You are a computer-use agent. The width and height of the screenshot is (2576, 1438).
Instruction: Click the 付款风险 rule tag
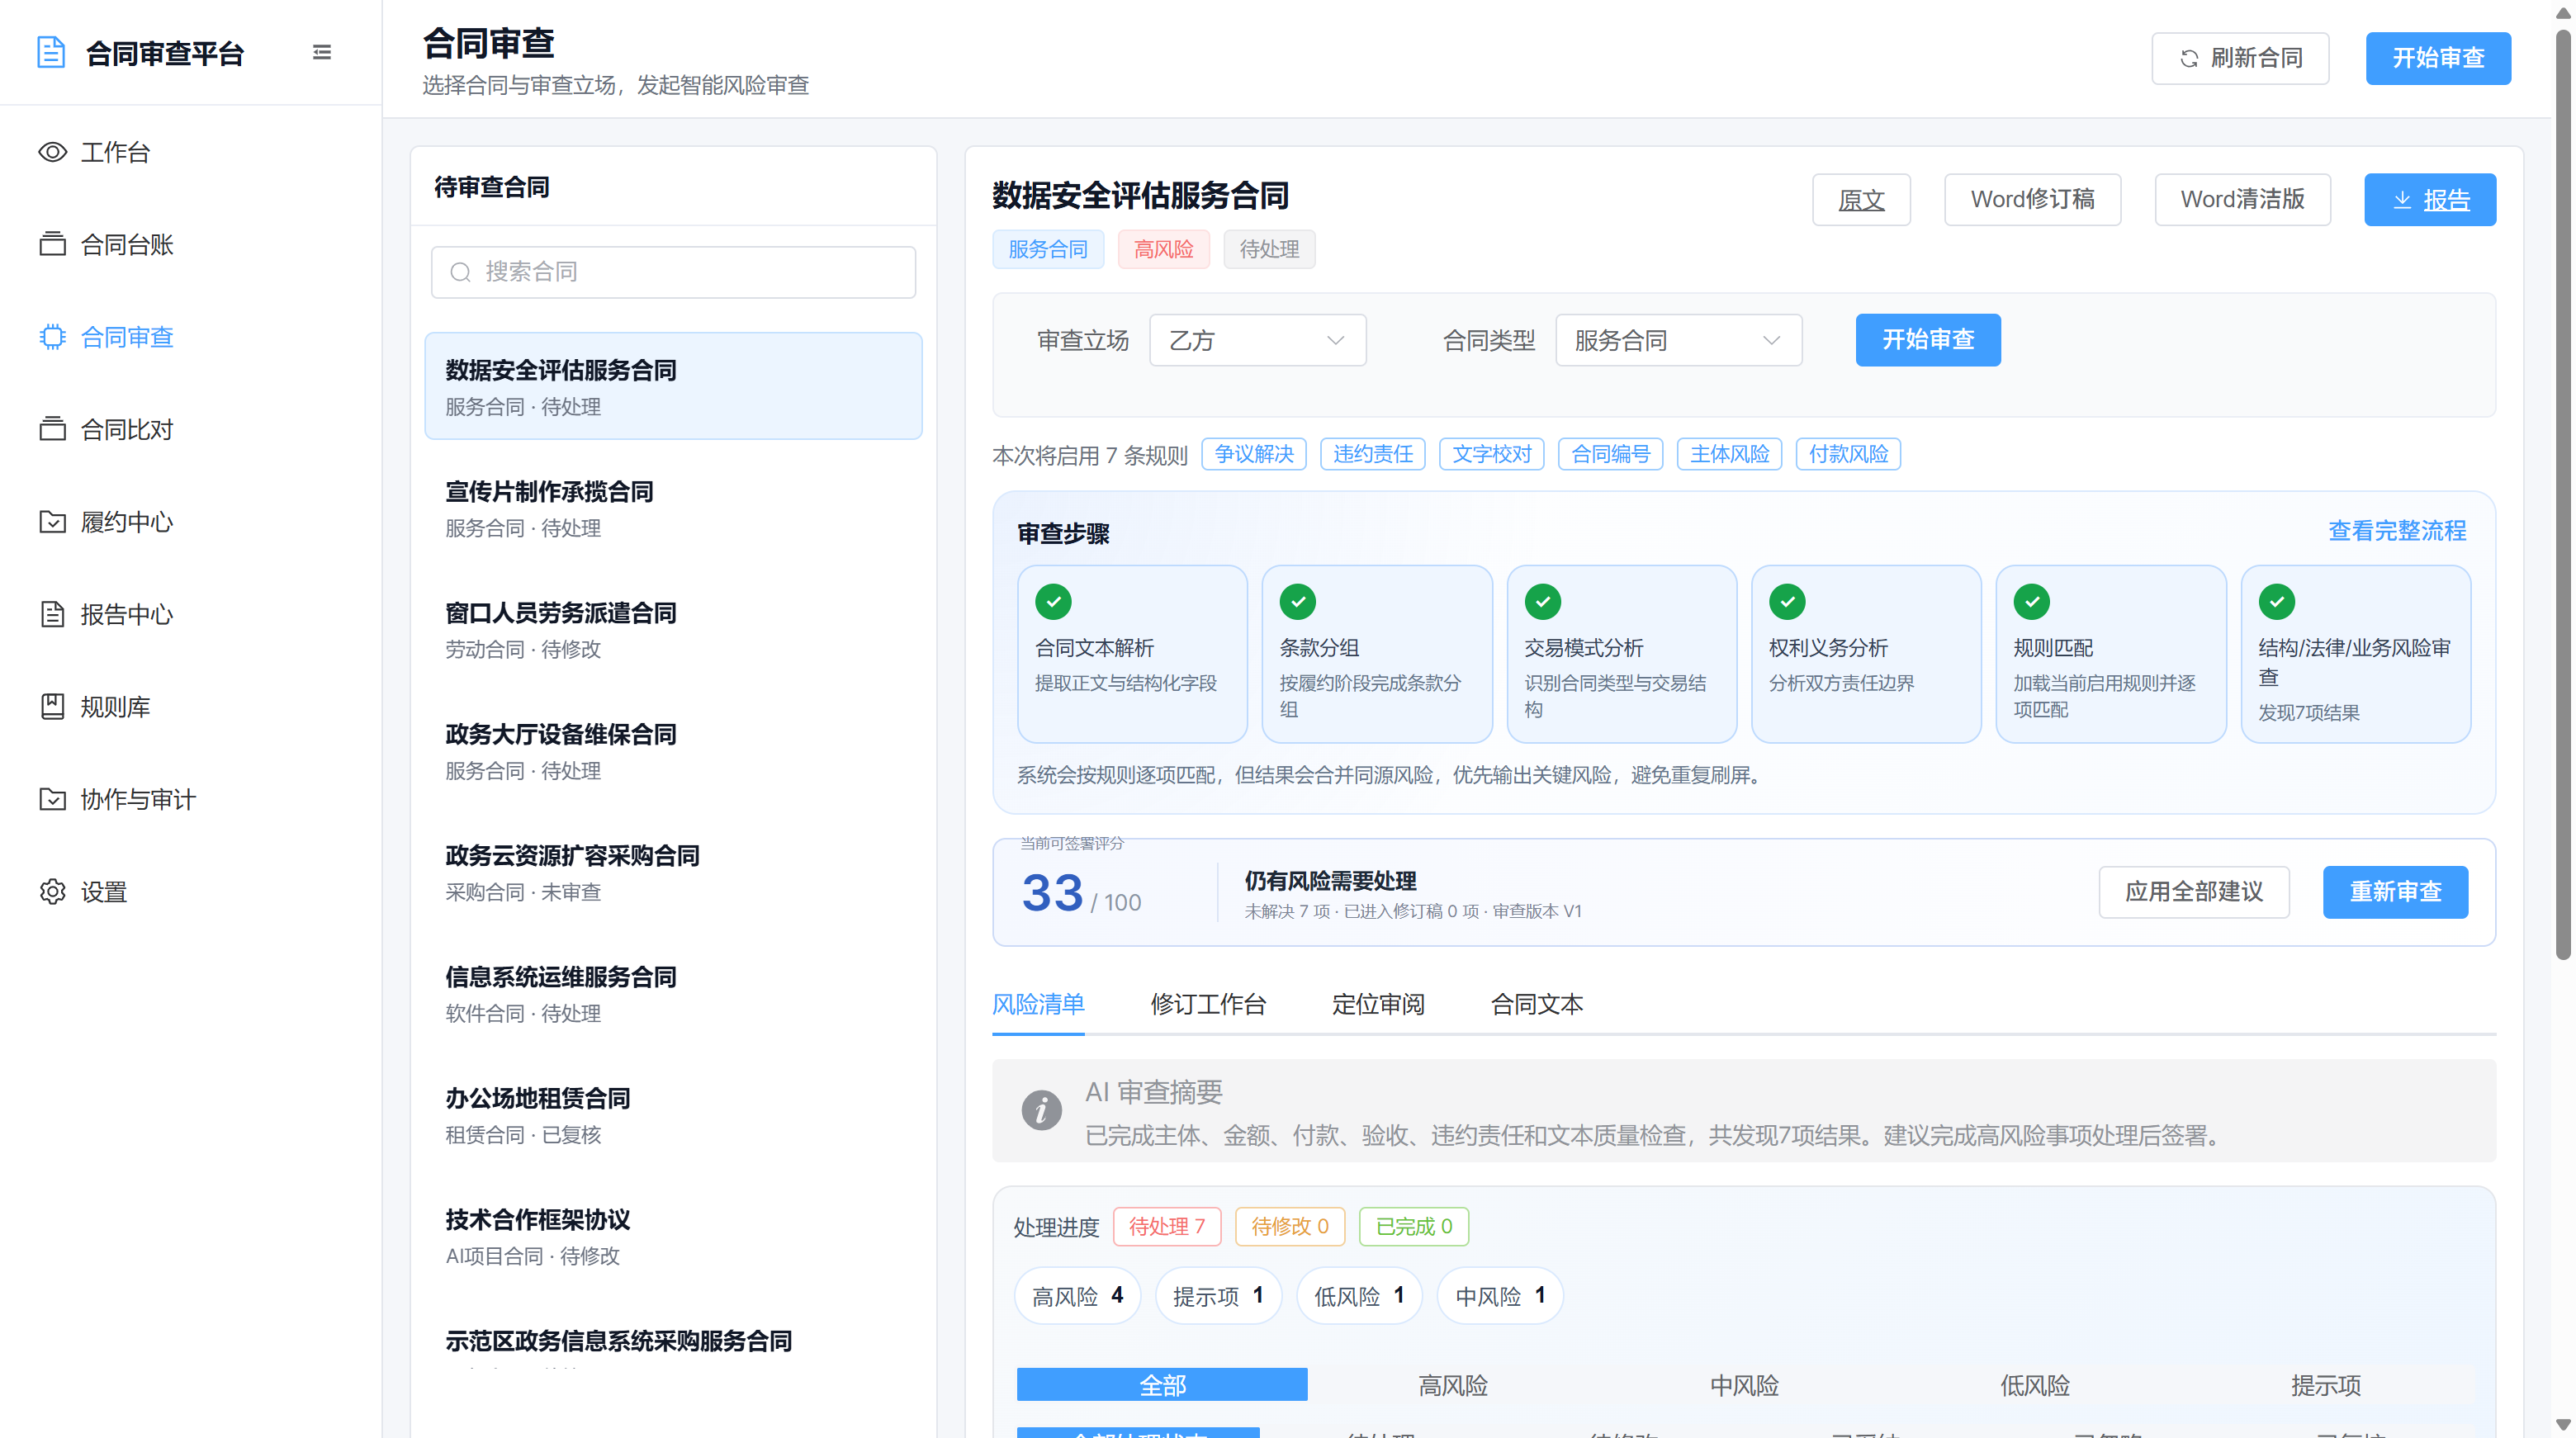1848,454
